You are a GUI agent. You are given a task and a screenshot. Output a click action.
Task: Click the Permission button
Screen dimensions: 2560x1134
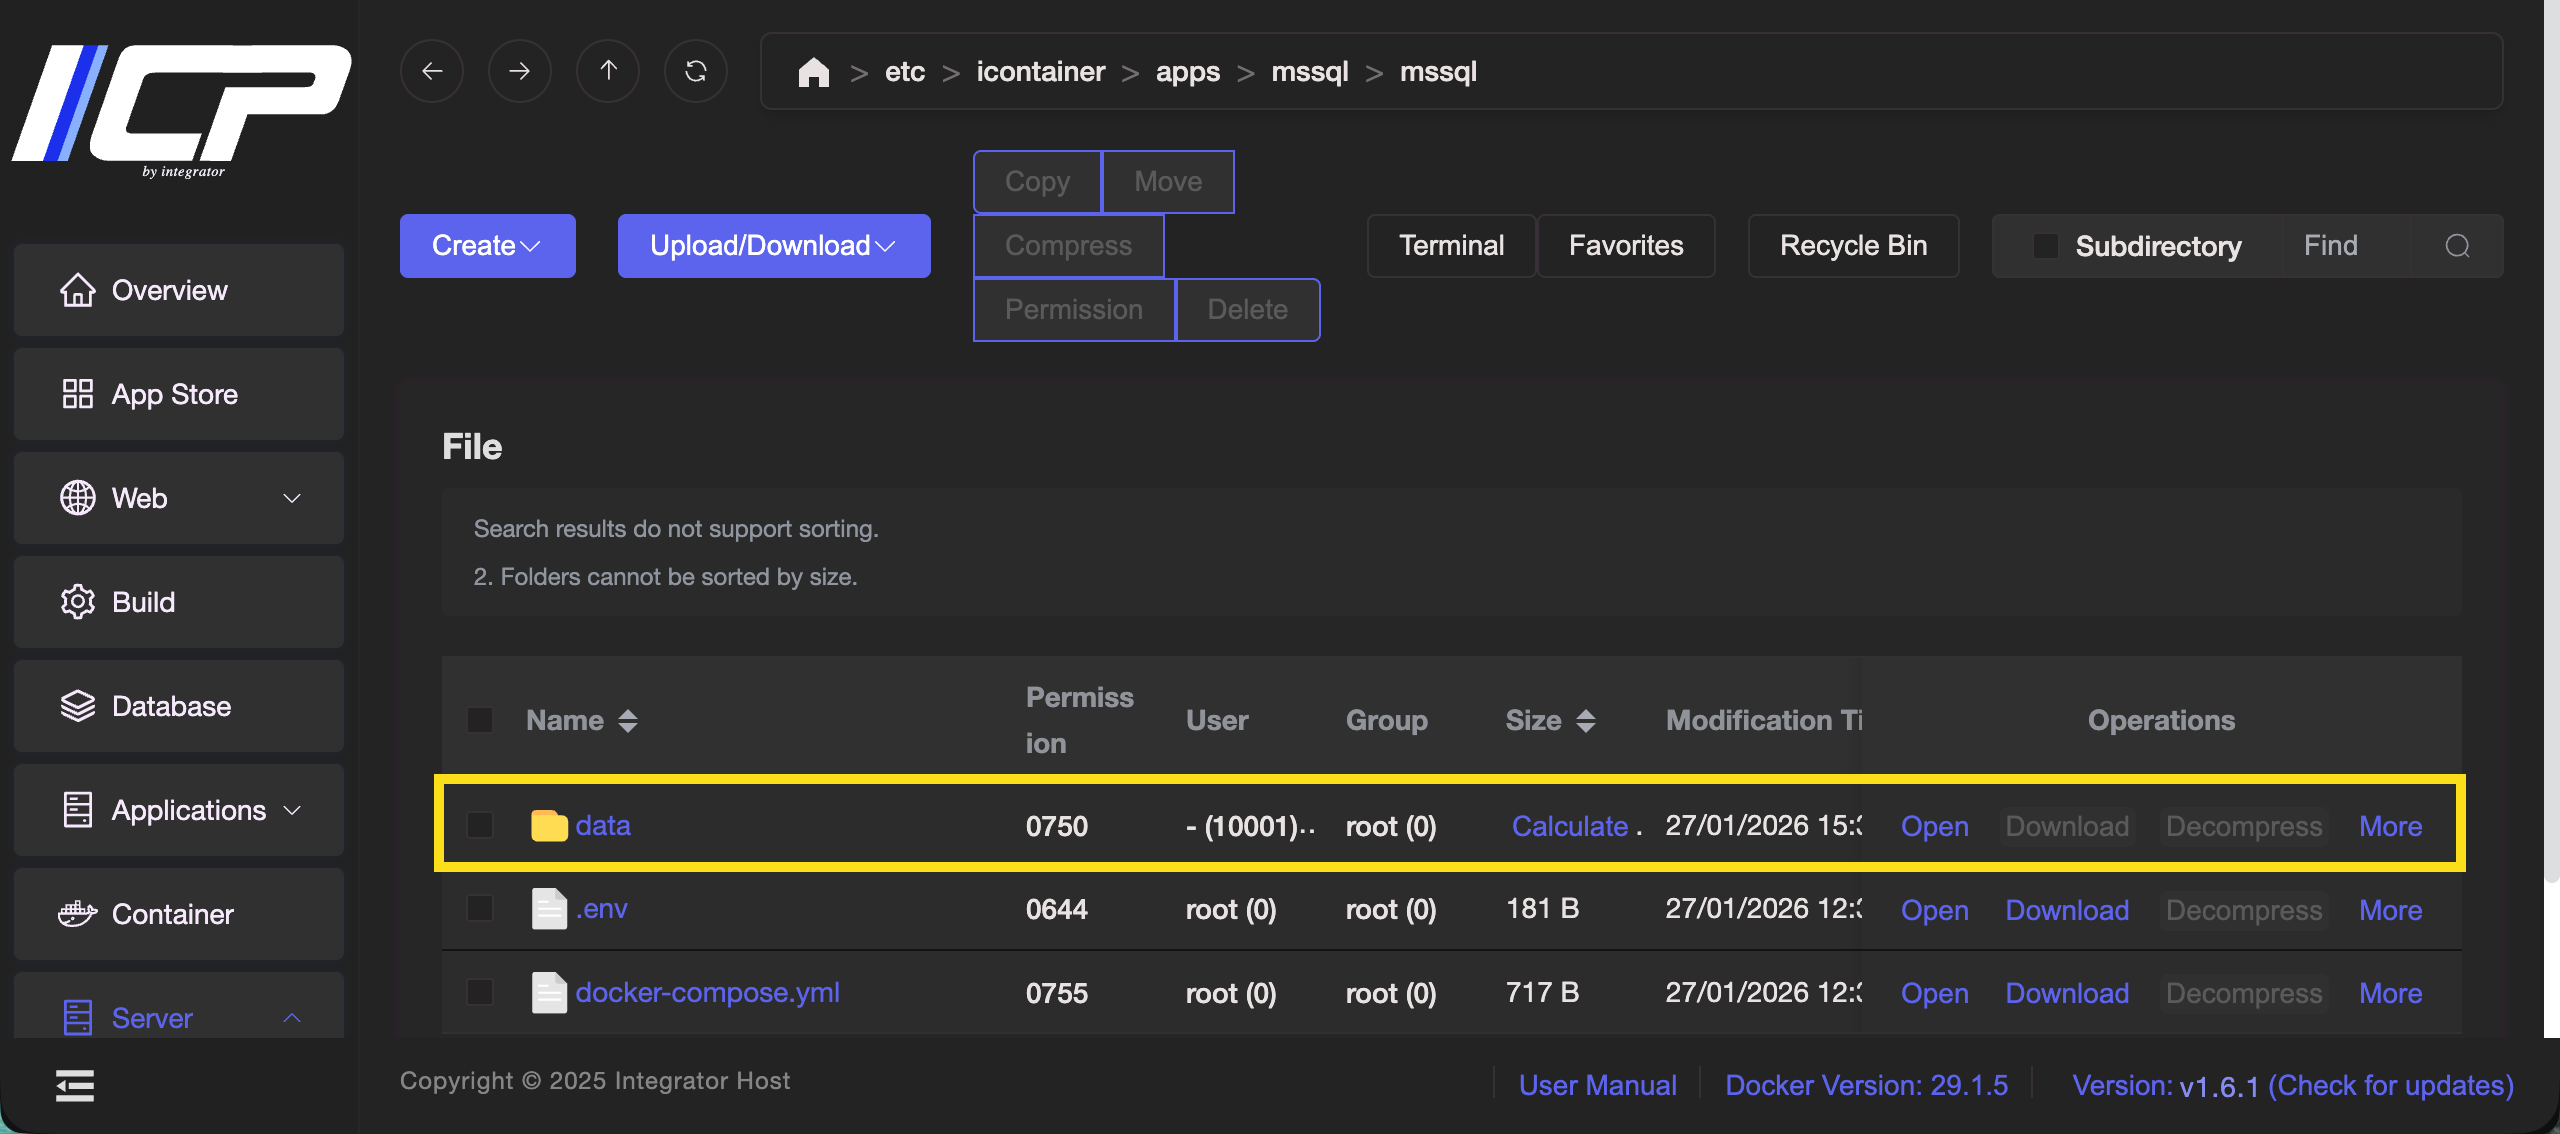pyautogui.click(x=1074, y=310)
